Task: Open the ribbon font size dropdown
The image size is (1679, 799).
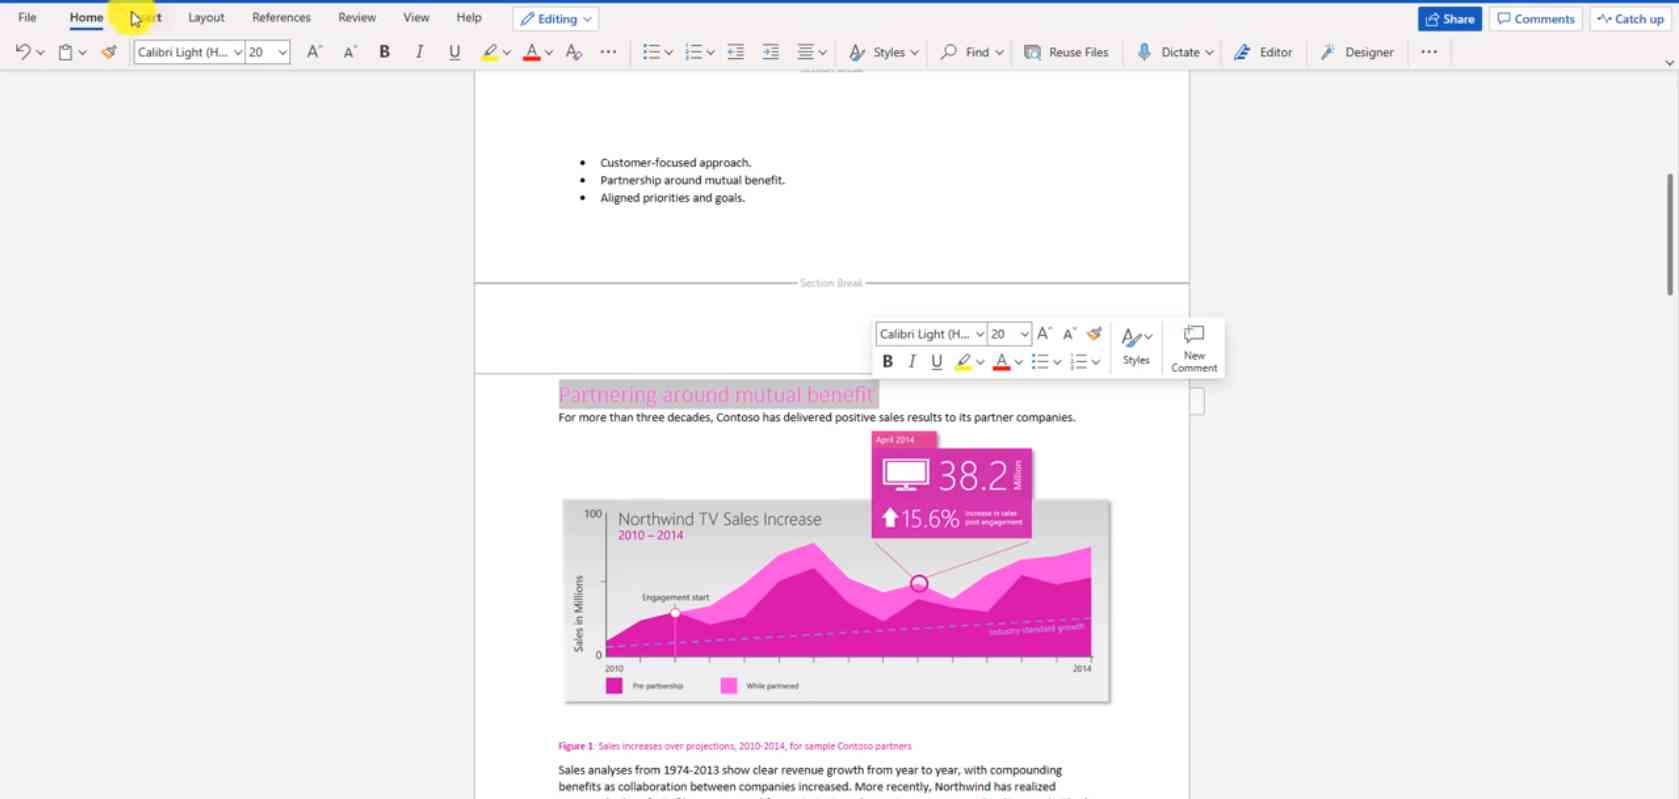Action: click(x=282, y=52)
